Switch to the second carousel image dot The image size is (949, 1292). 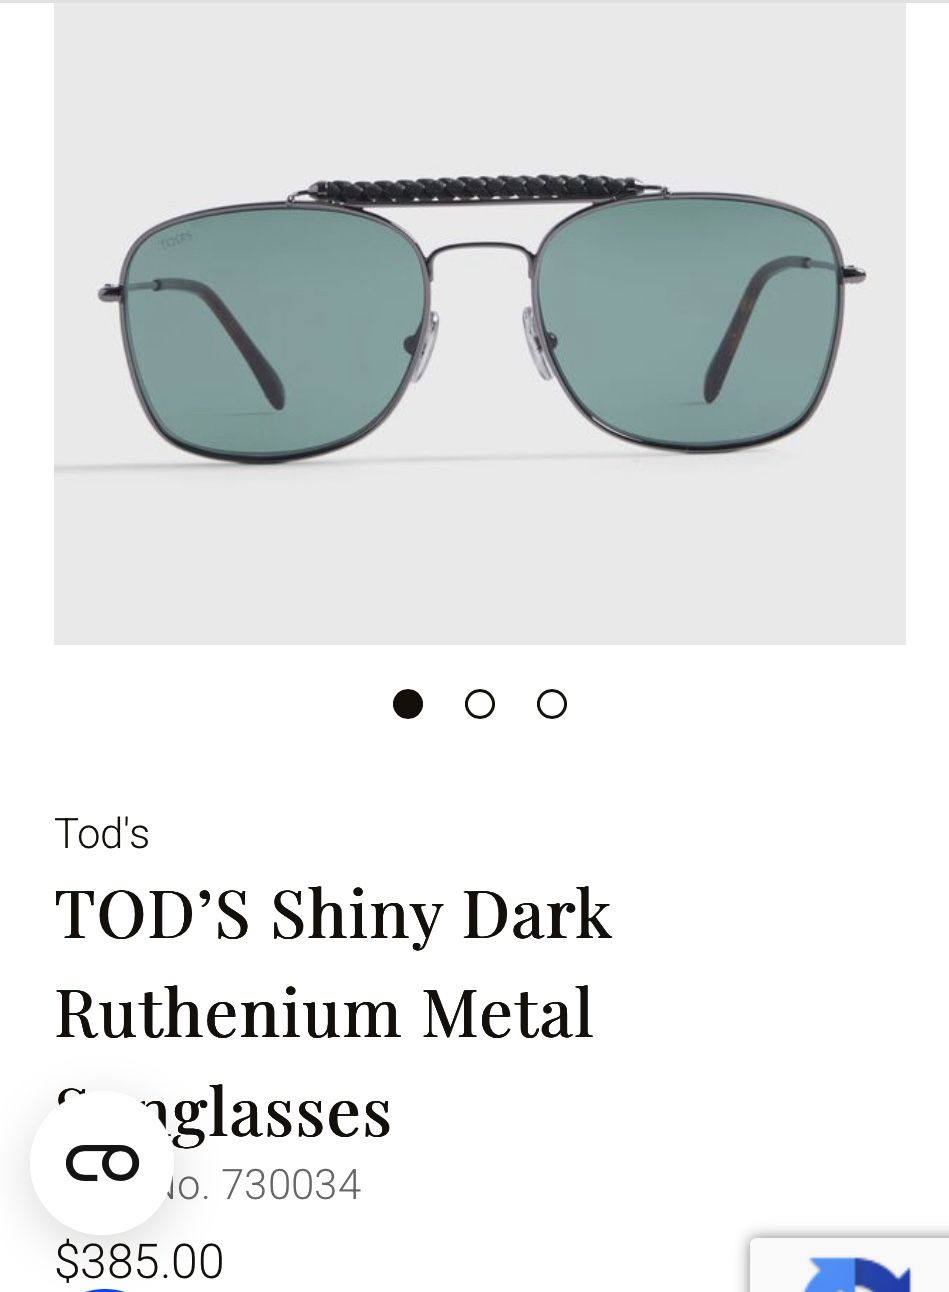pyautogui.click(x=480, y=704)
